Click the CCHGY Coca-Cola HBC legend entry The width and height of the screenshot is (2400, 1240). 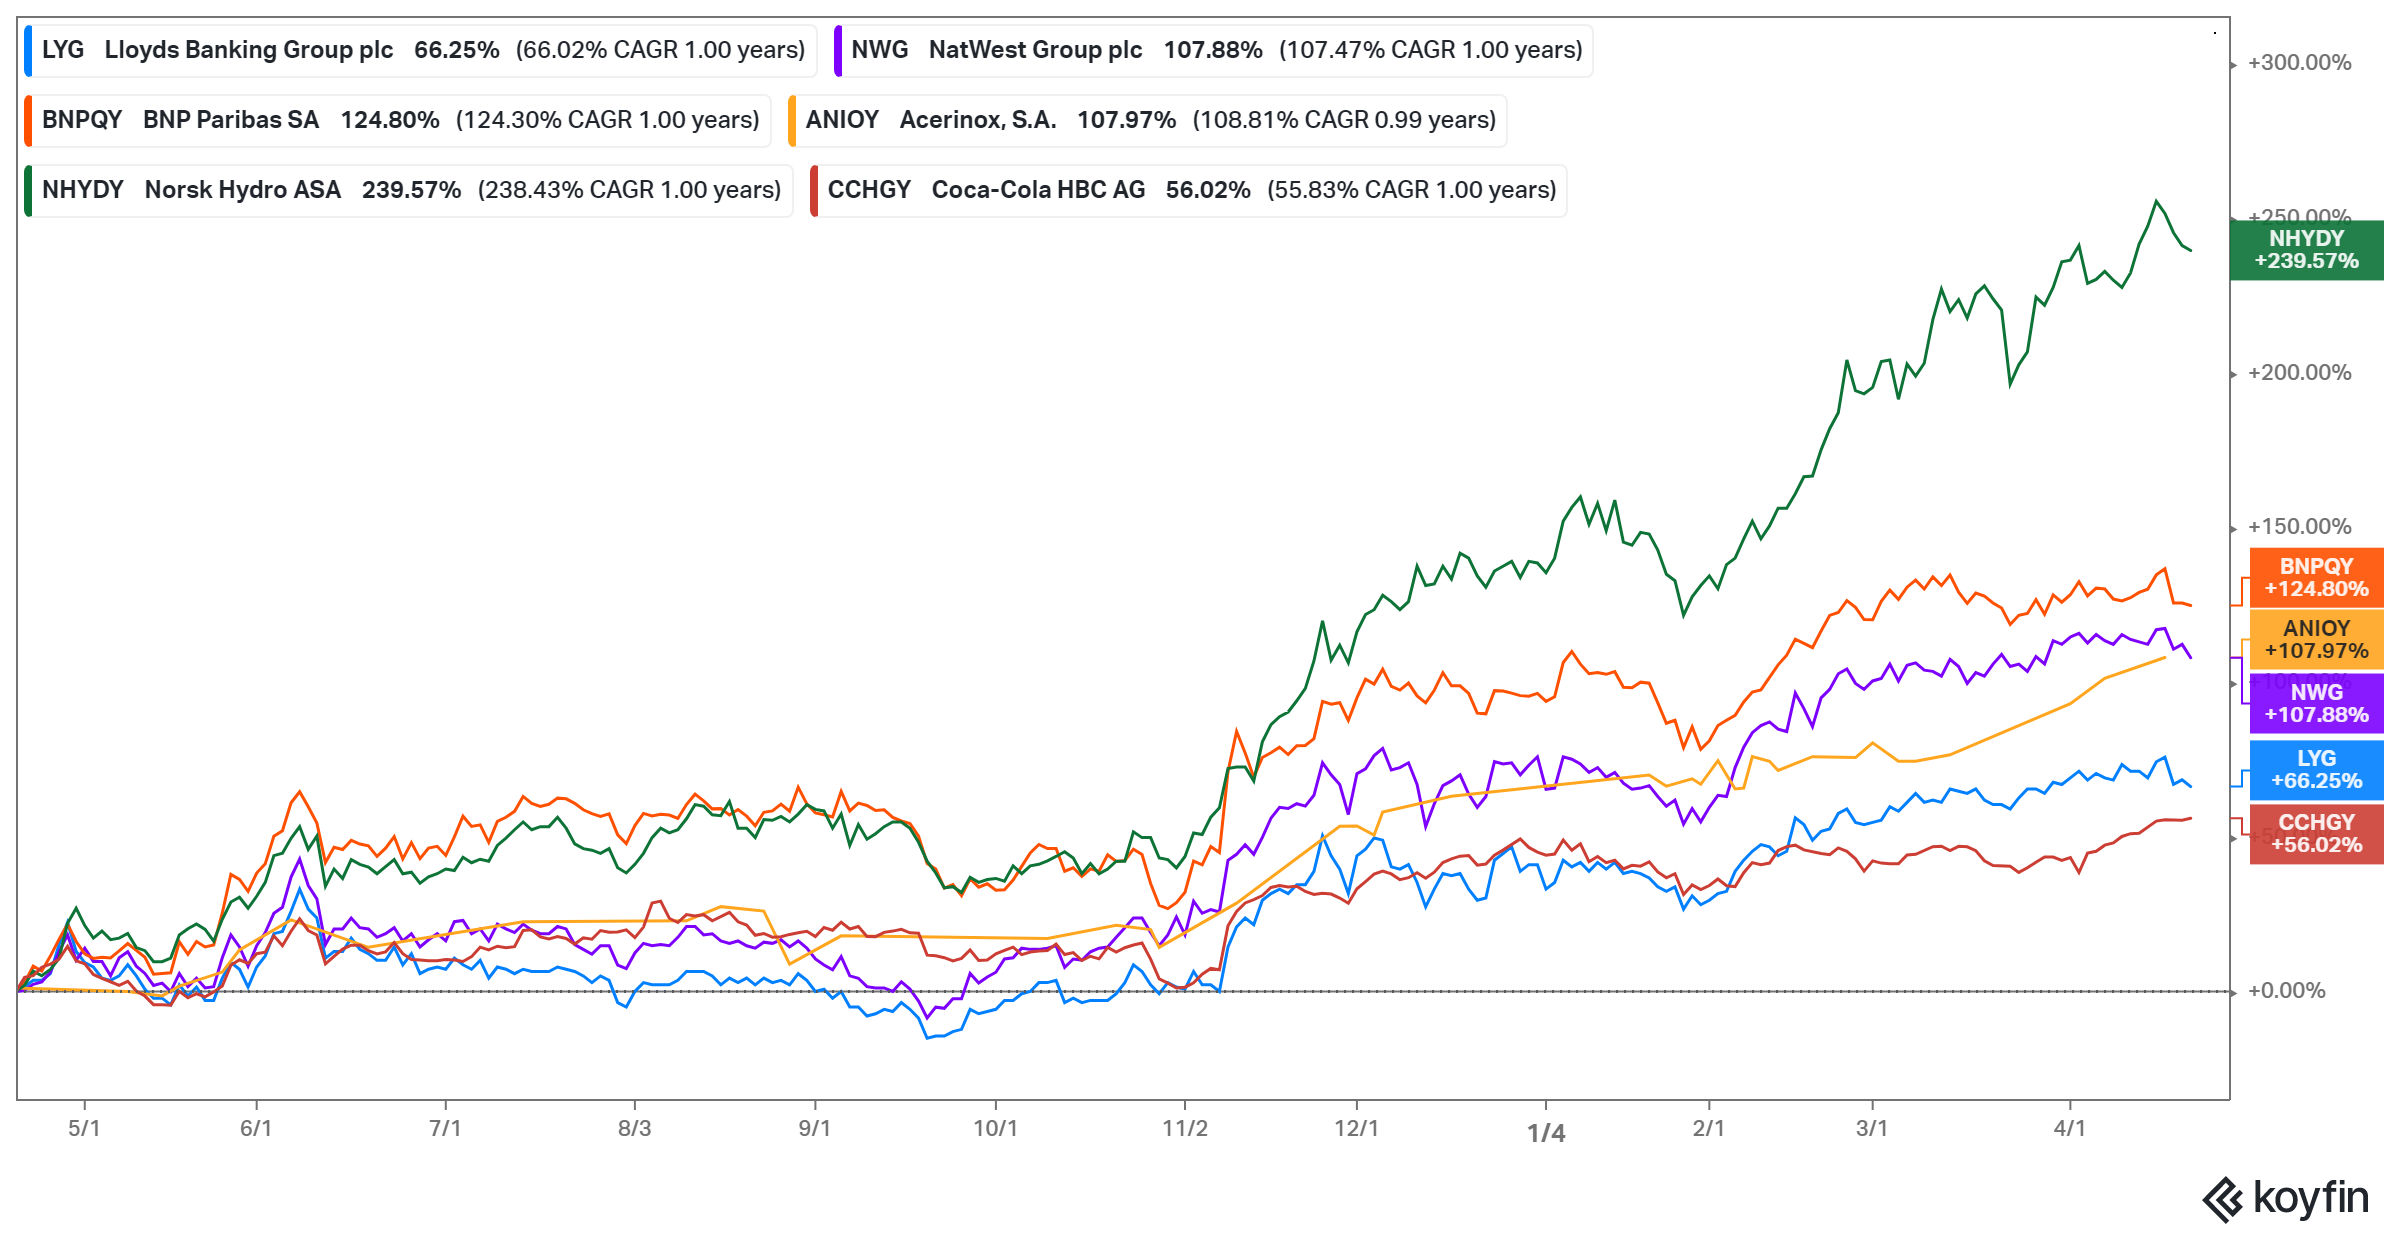click(x=1189, y=190)
